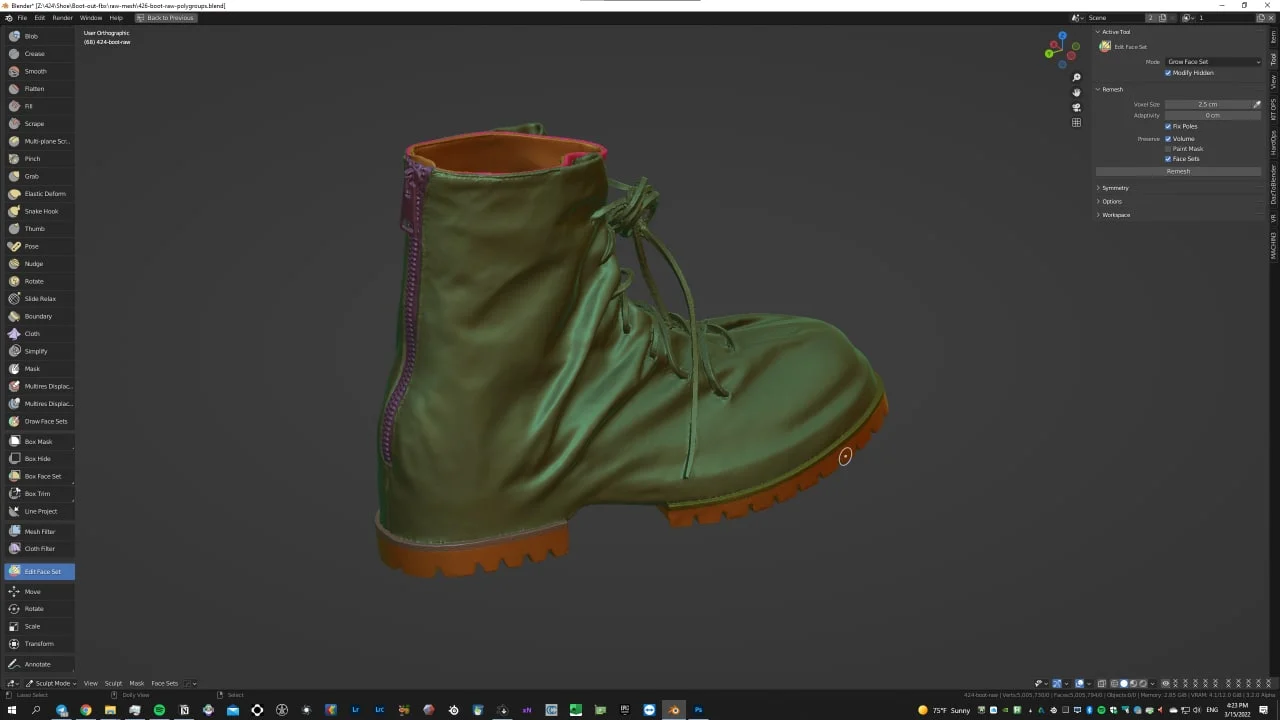Click the Remesh button

tap(1178, 171)
